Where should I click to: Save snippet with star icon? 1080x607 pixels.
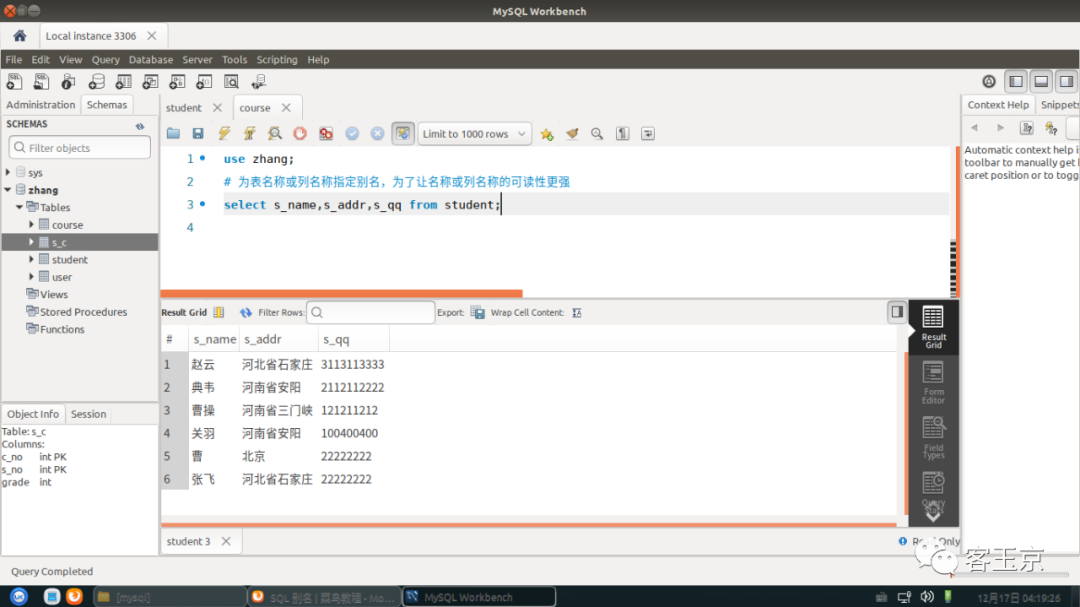tap(547, 134)
